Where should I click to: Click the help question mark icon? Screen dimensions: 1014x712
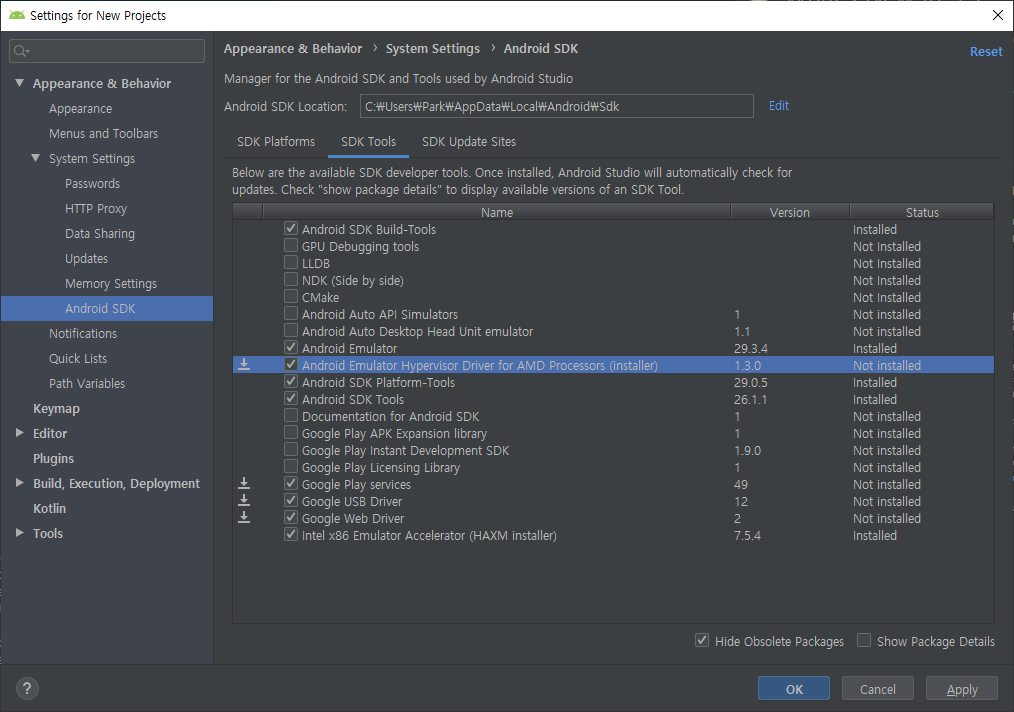27,689
